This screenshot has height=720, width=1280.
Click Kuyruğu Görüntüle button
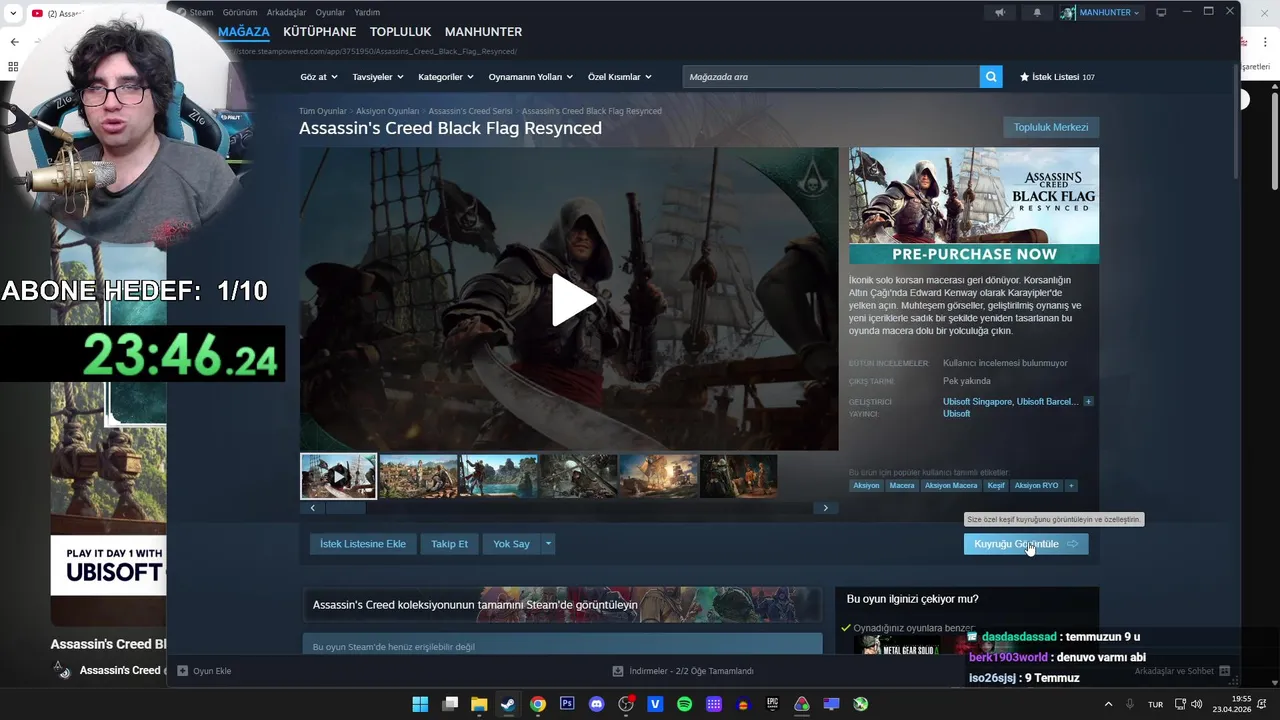coord(1026,544)
